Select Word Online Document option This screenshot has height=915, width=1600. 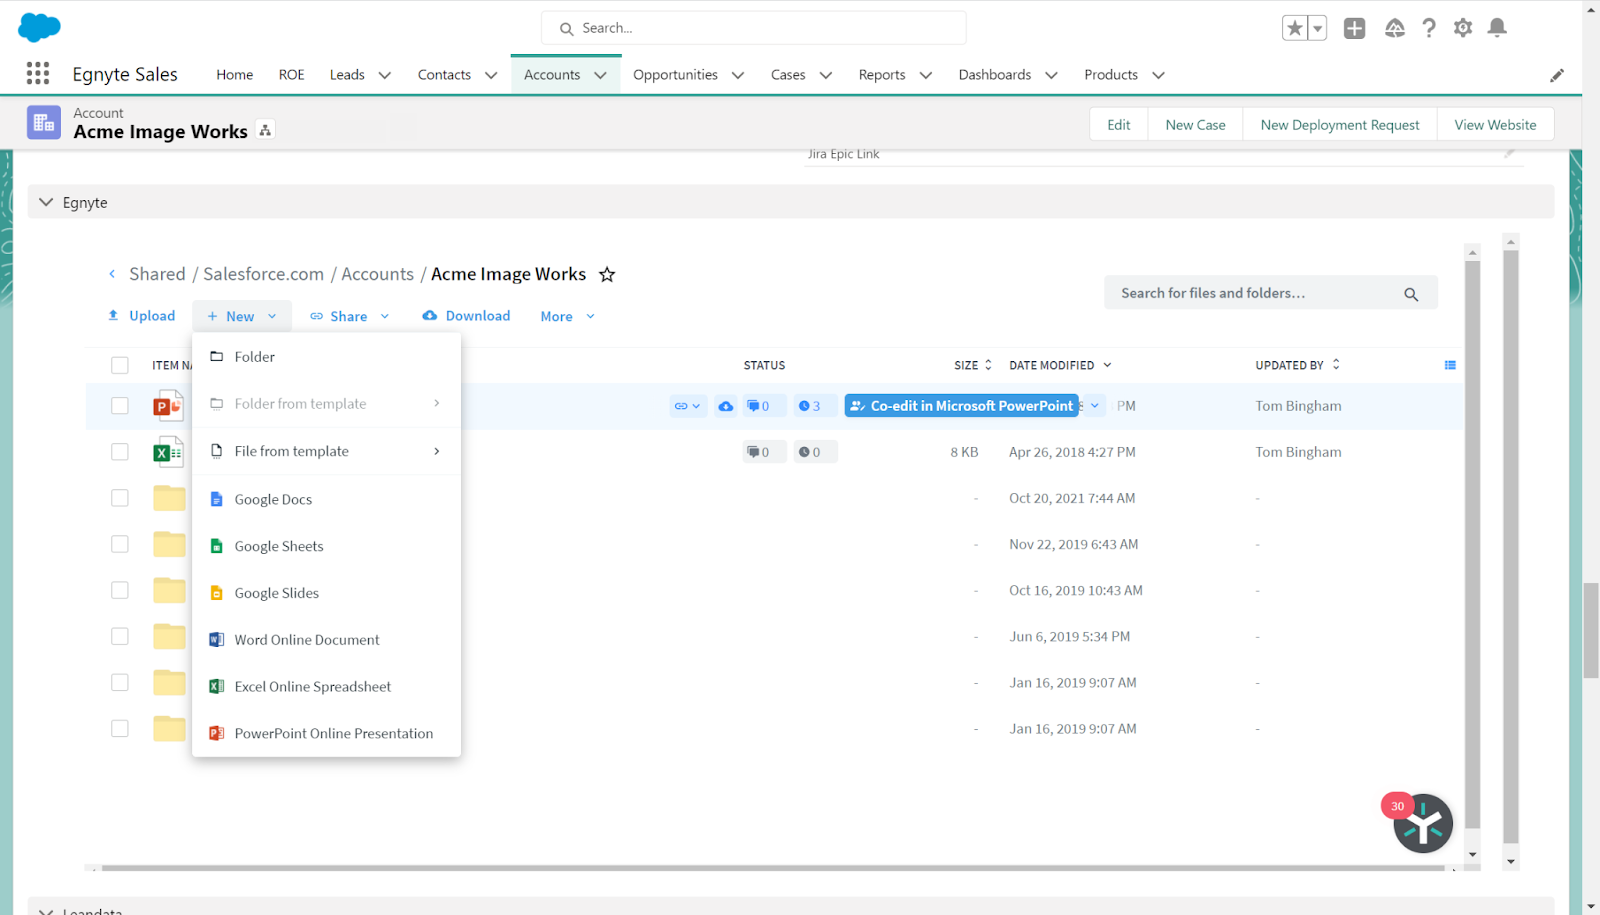click(306, 640)
